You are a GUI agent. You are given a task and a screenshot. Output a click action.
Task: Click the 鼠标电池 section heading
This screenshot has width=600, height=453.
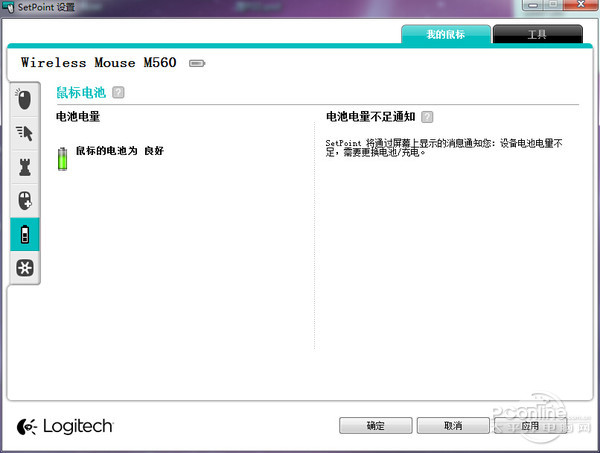[x=81, y=93]
